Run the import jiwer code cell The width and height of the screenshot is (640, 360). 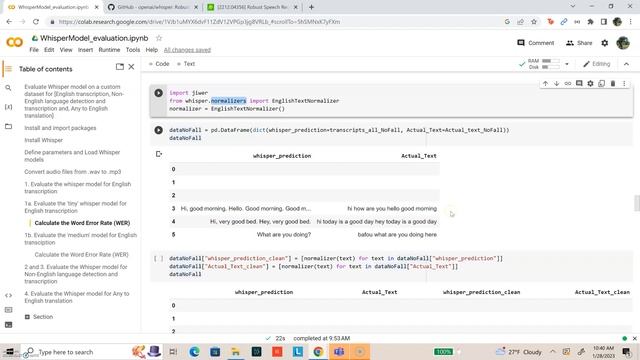point(158,93)
